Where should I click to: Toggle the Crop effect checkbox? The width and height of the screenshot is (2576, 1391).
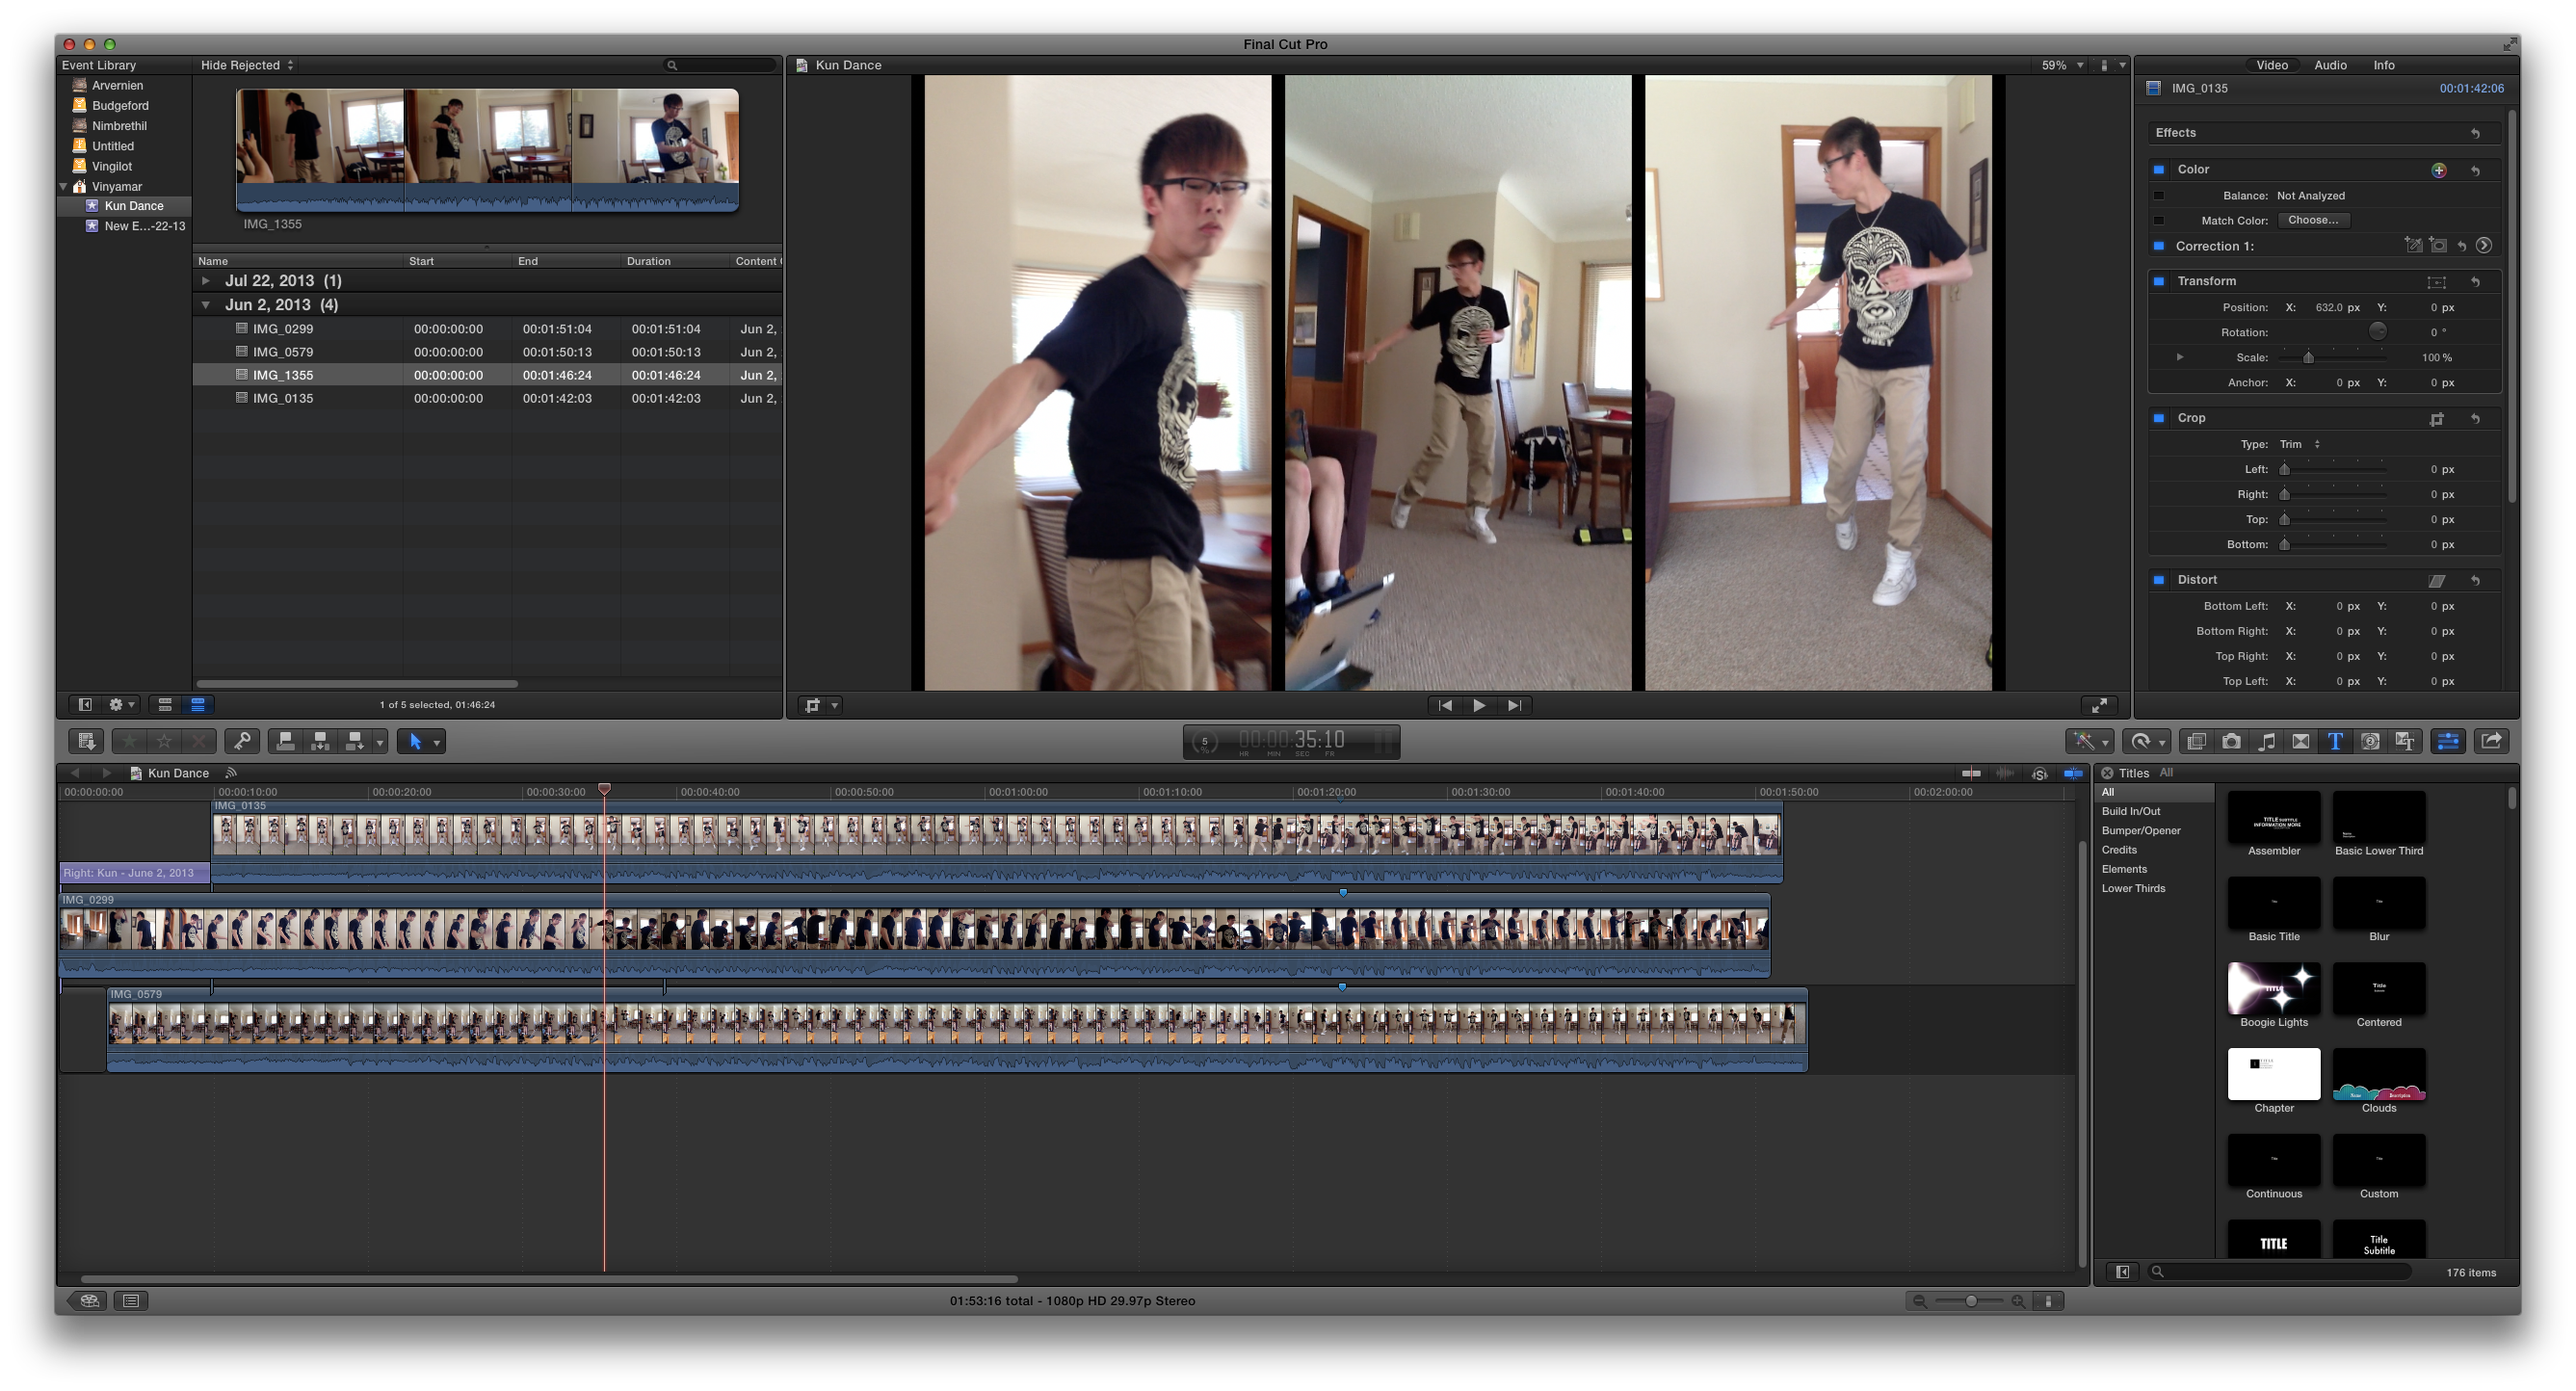click(2159, 418)
